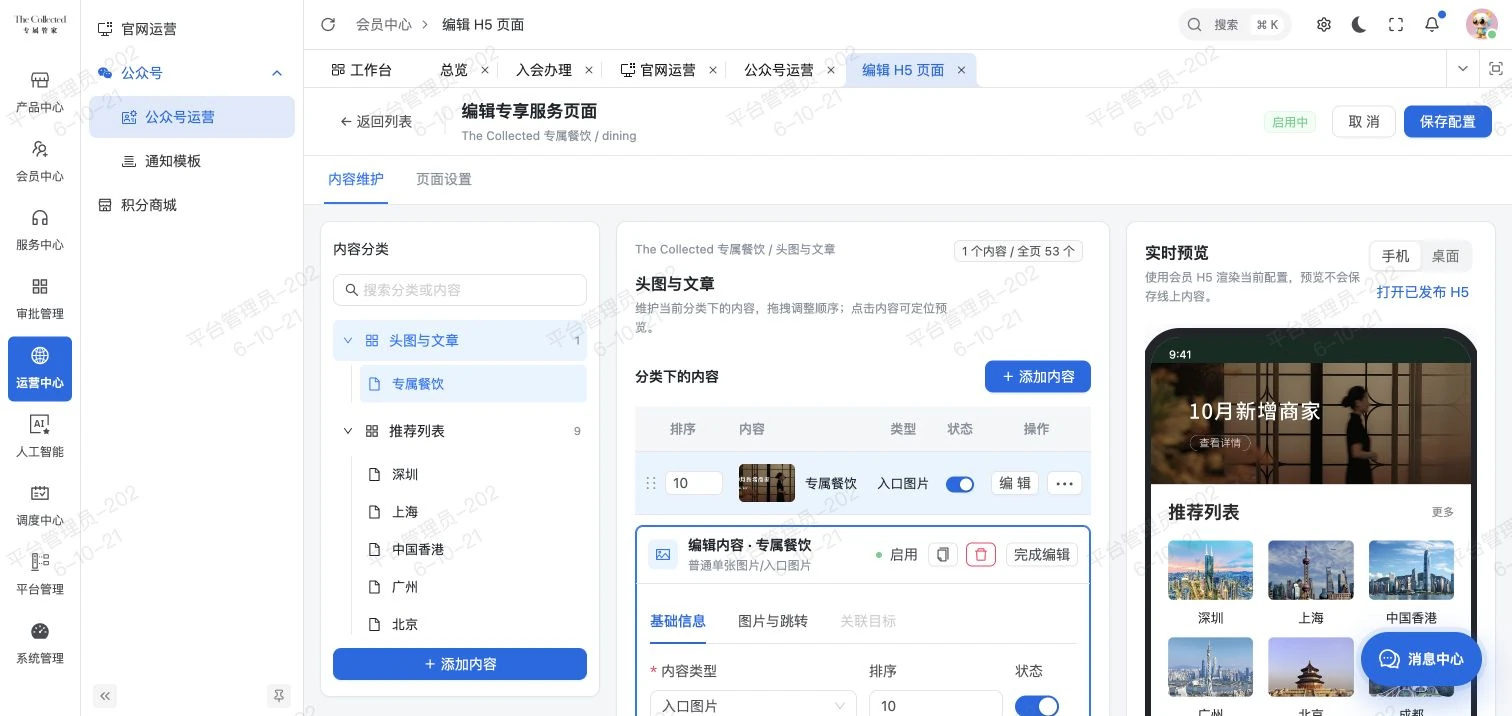Open 通知模板 menu item

(x=192, y=161)
